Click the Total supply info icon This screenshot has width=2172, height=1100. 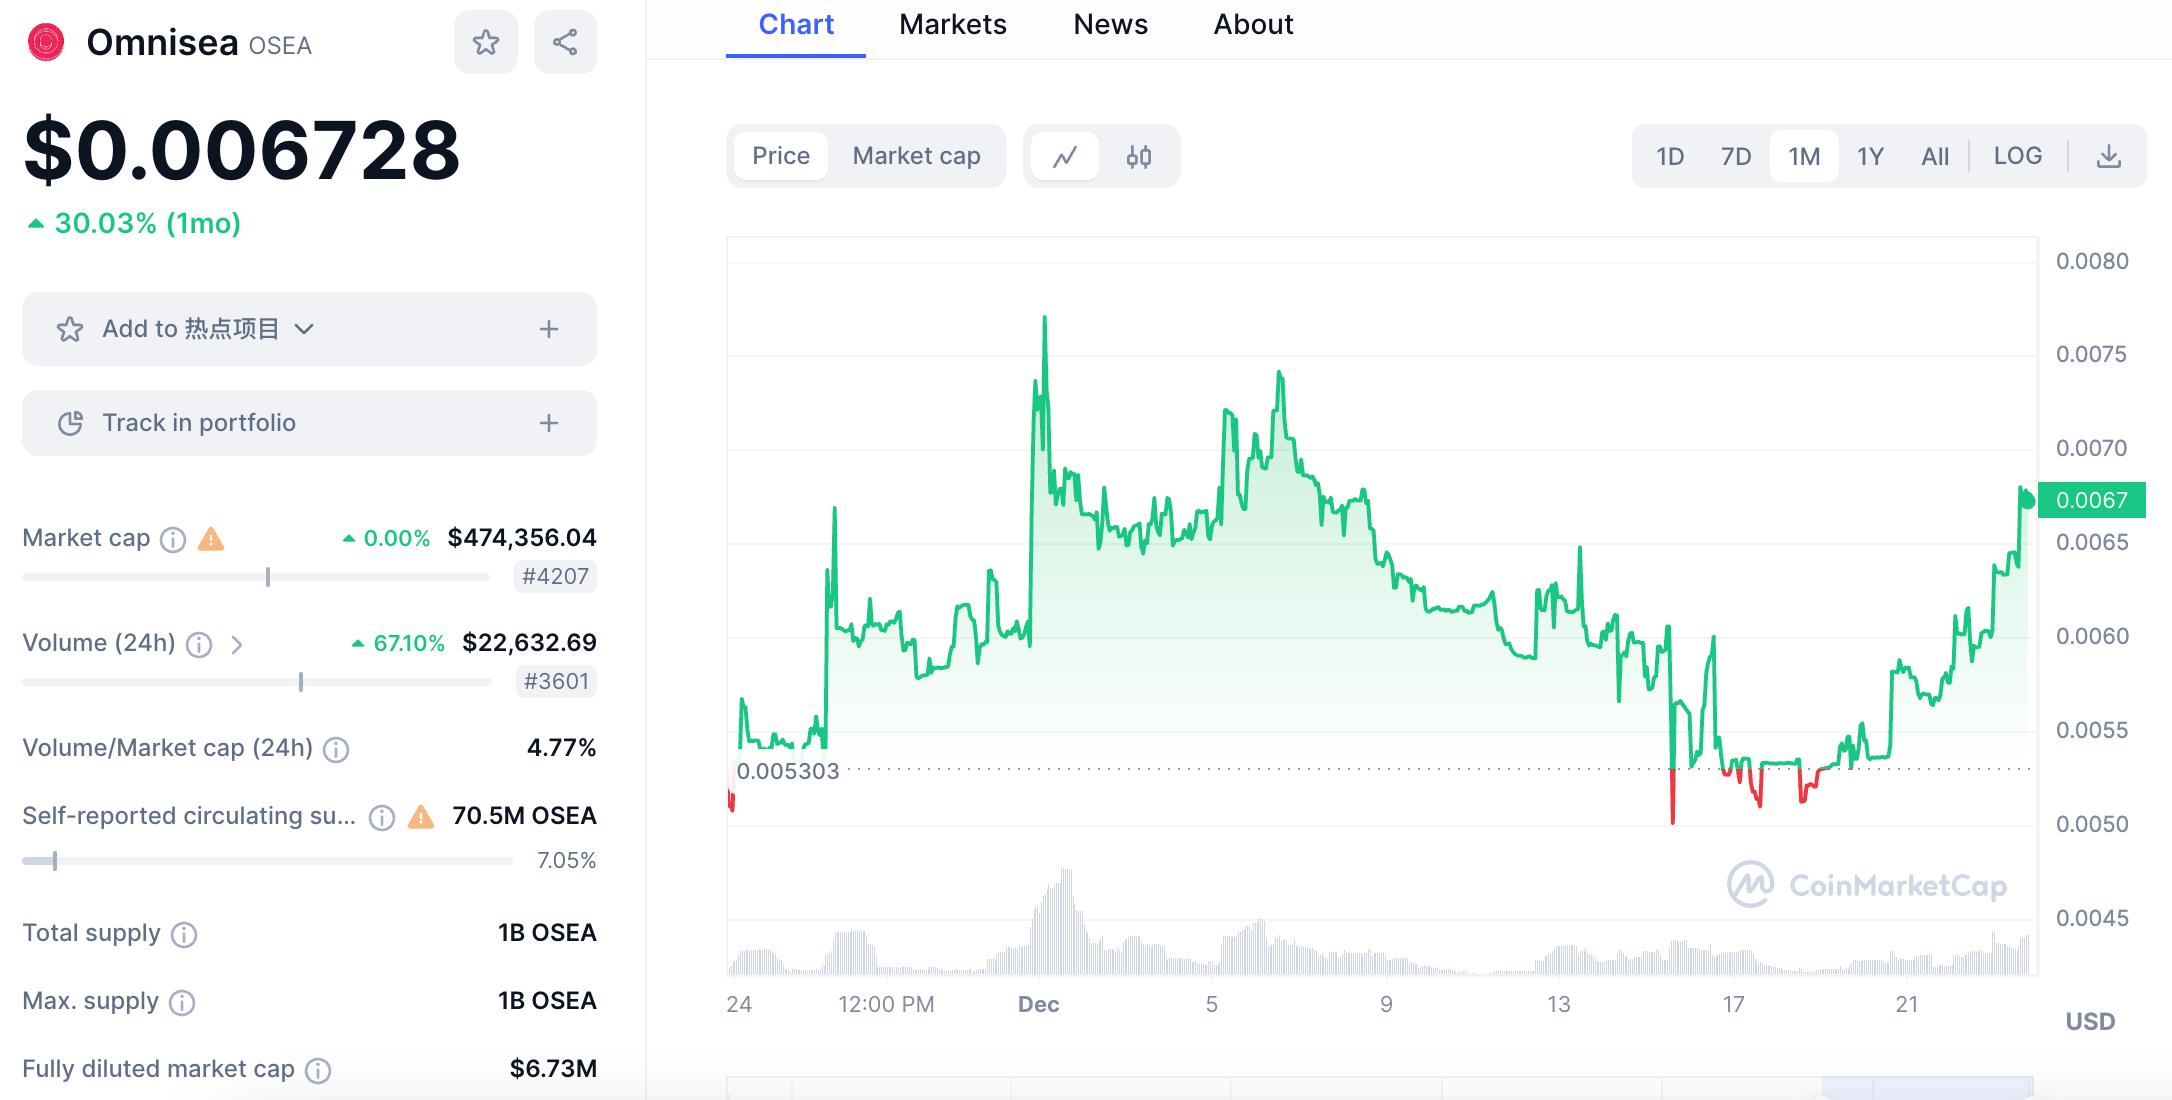(x=184, y=935)
